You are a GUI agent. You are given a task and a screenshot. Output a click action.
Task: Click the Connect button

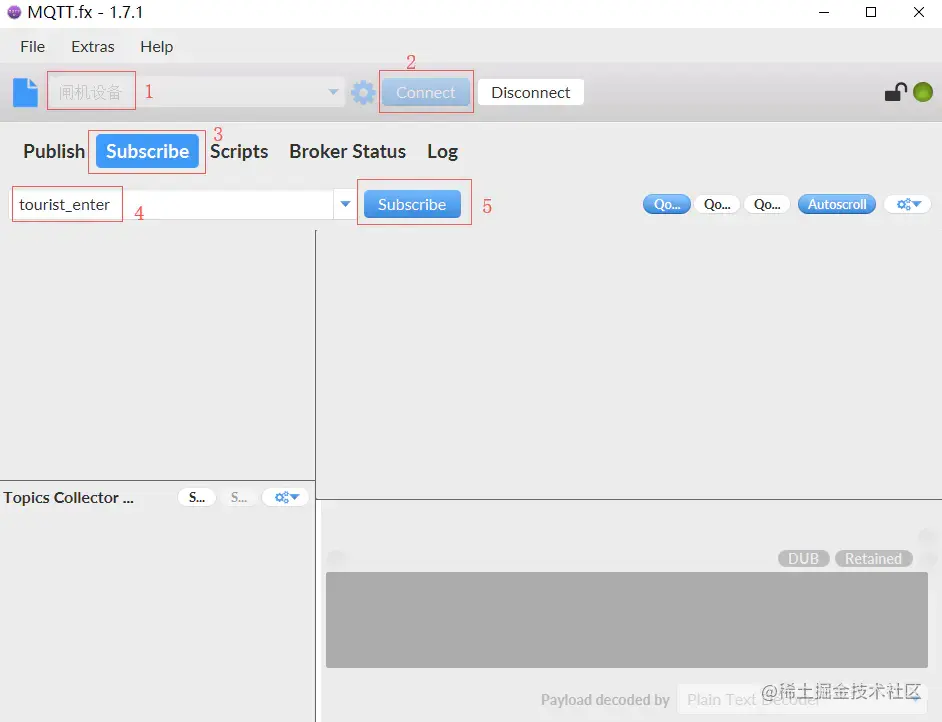click(x=425, y=93)
